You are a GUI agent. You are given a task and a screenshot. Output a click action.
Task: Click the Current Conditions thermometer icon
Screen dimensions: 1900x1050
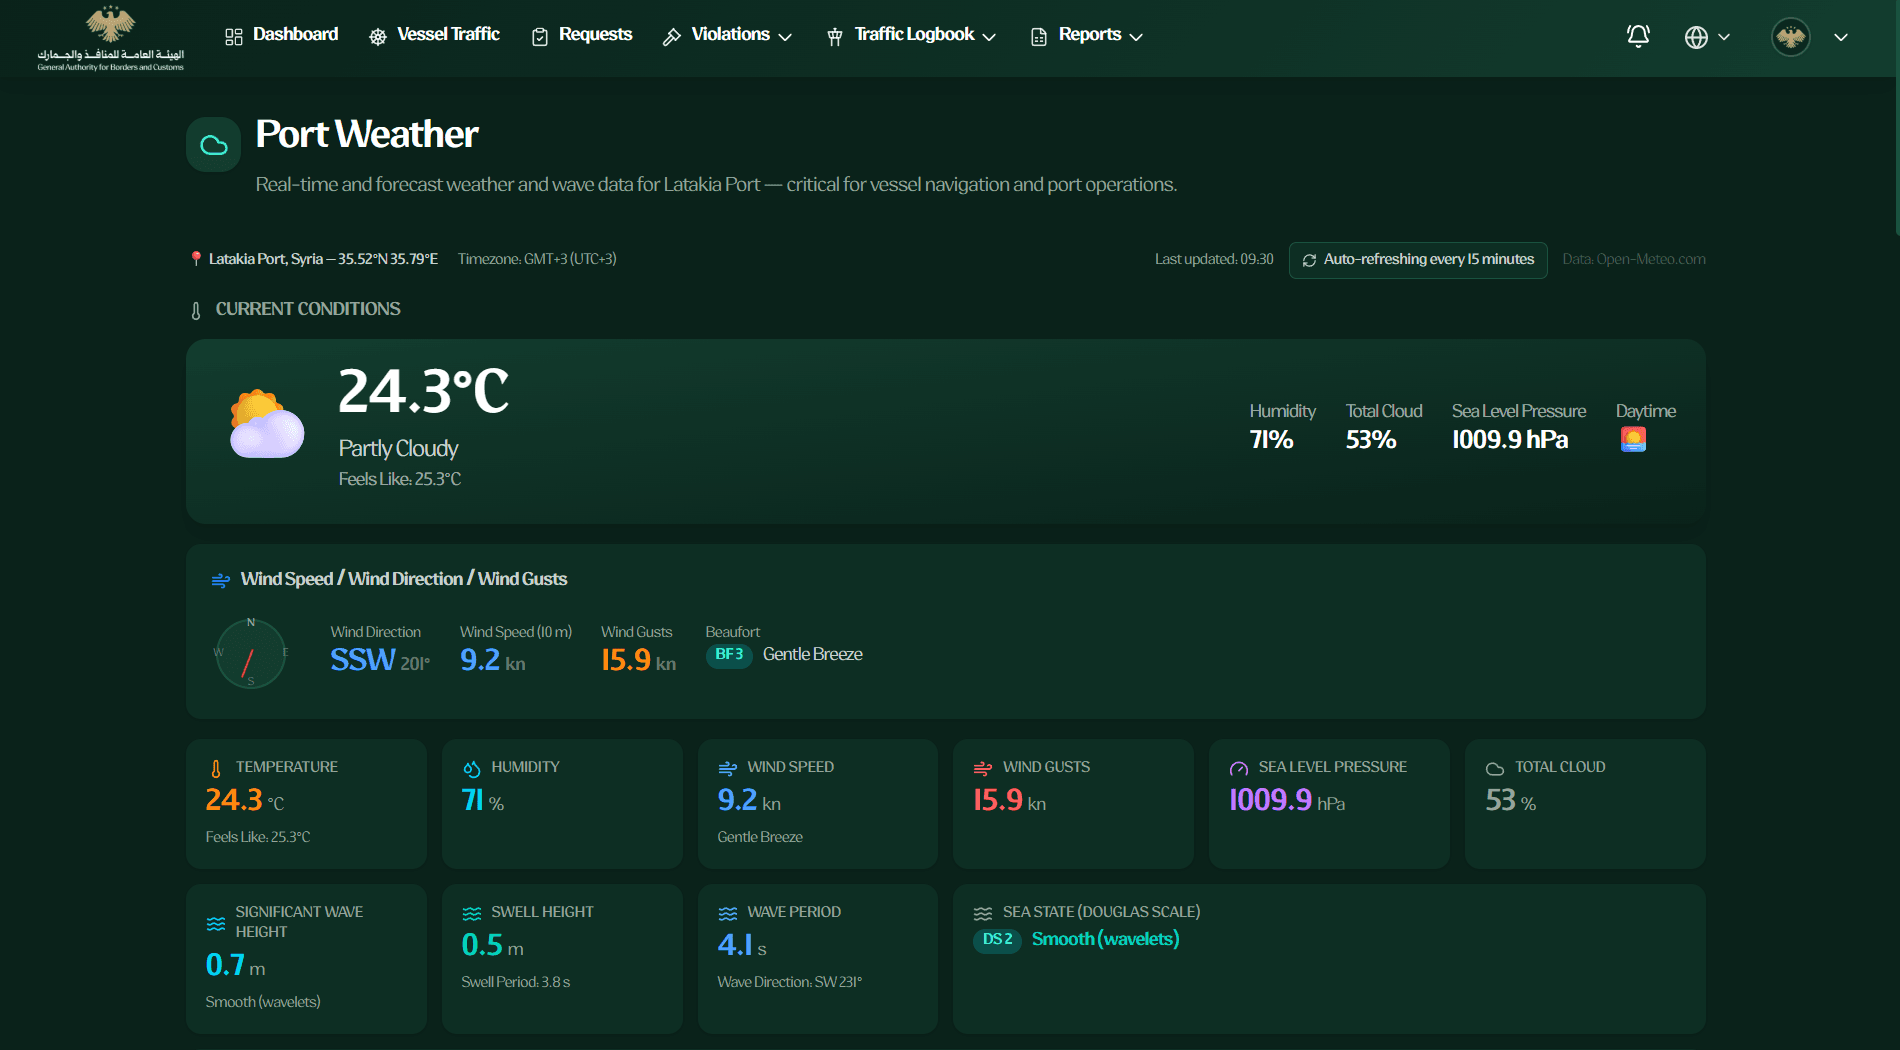pos(196,310)
